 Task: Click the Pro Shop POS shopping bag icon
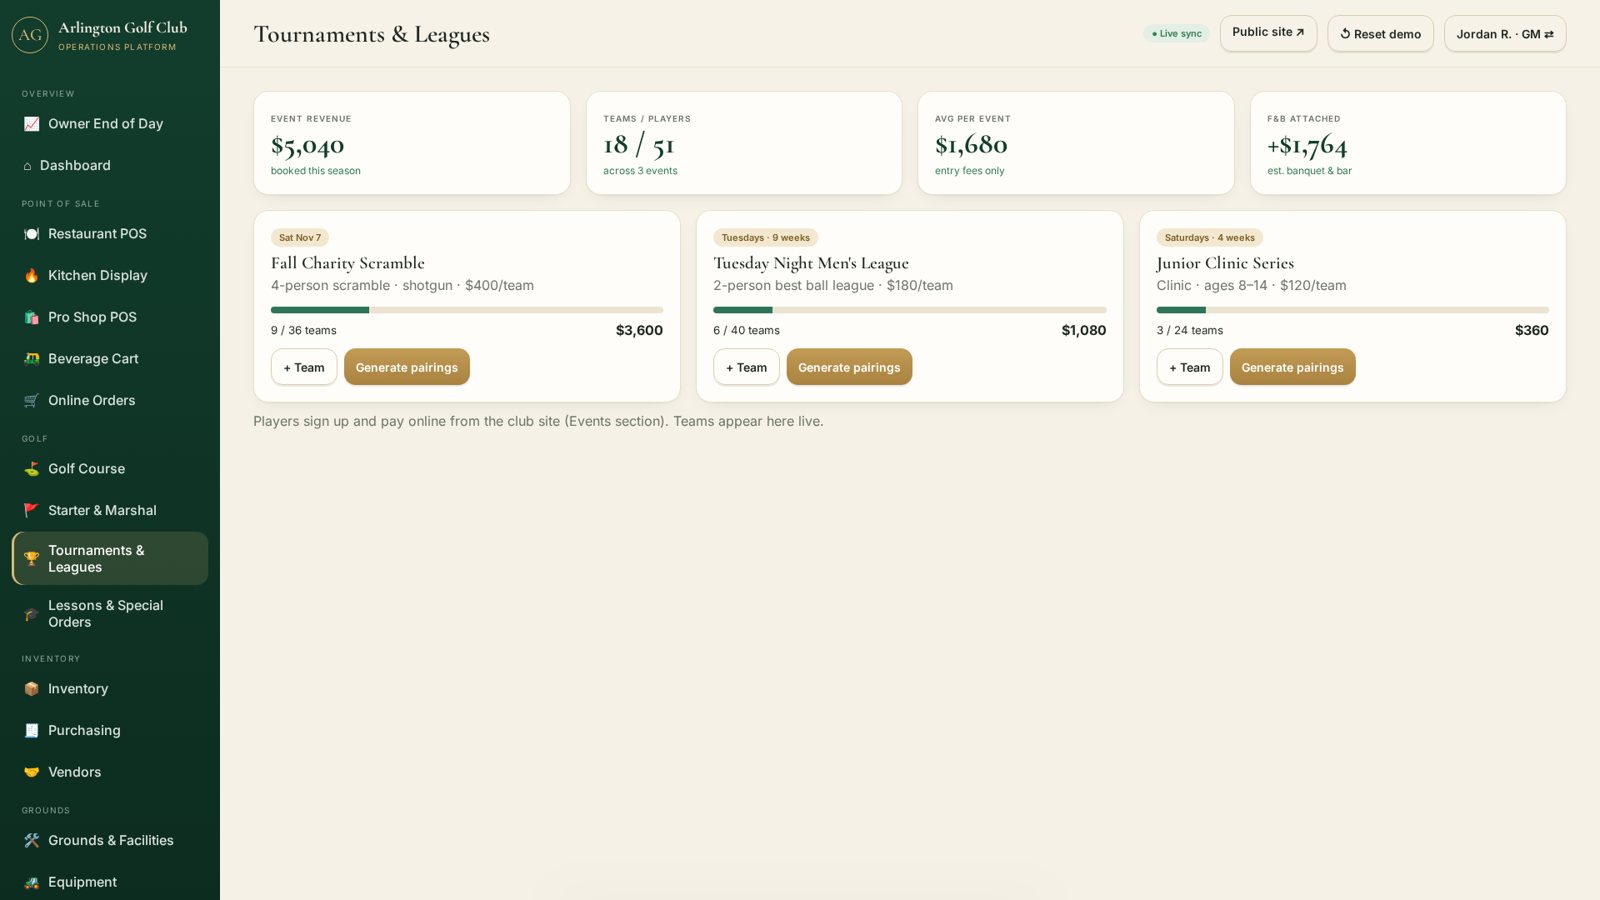tap(31, 317)
